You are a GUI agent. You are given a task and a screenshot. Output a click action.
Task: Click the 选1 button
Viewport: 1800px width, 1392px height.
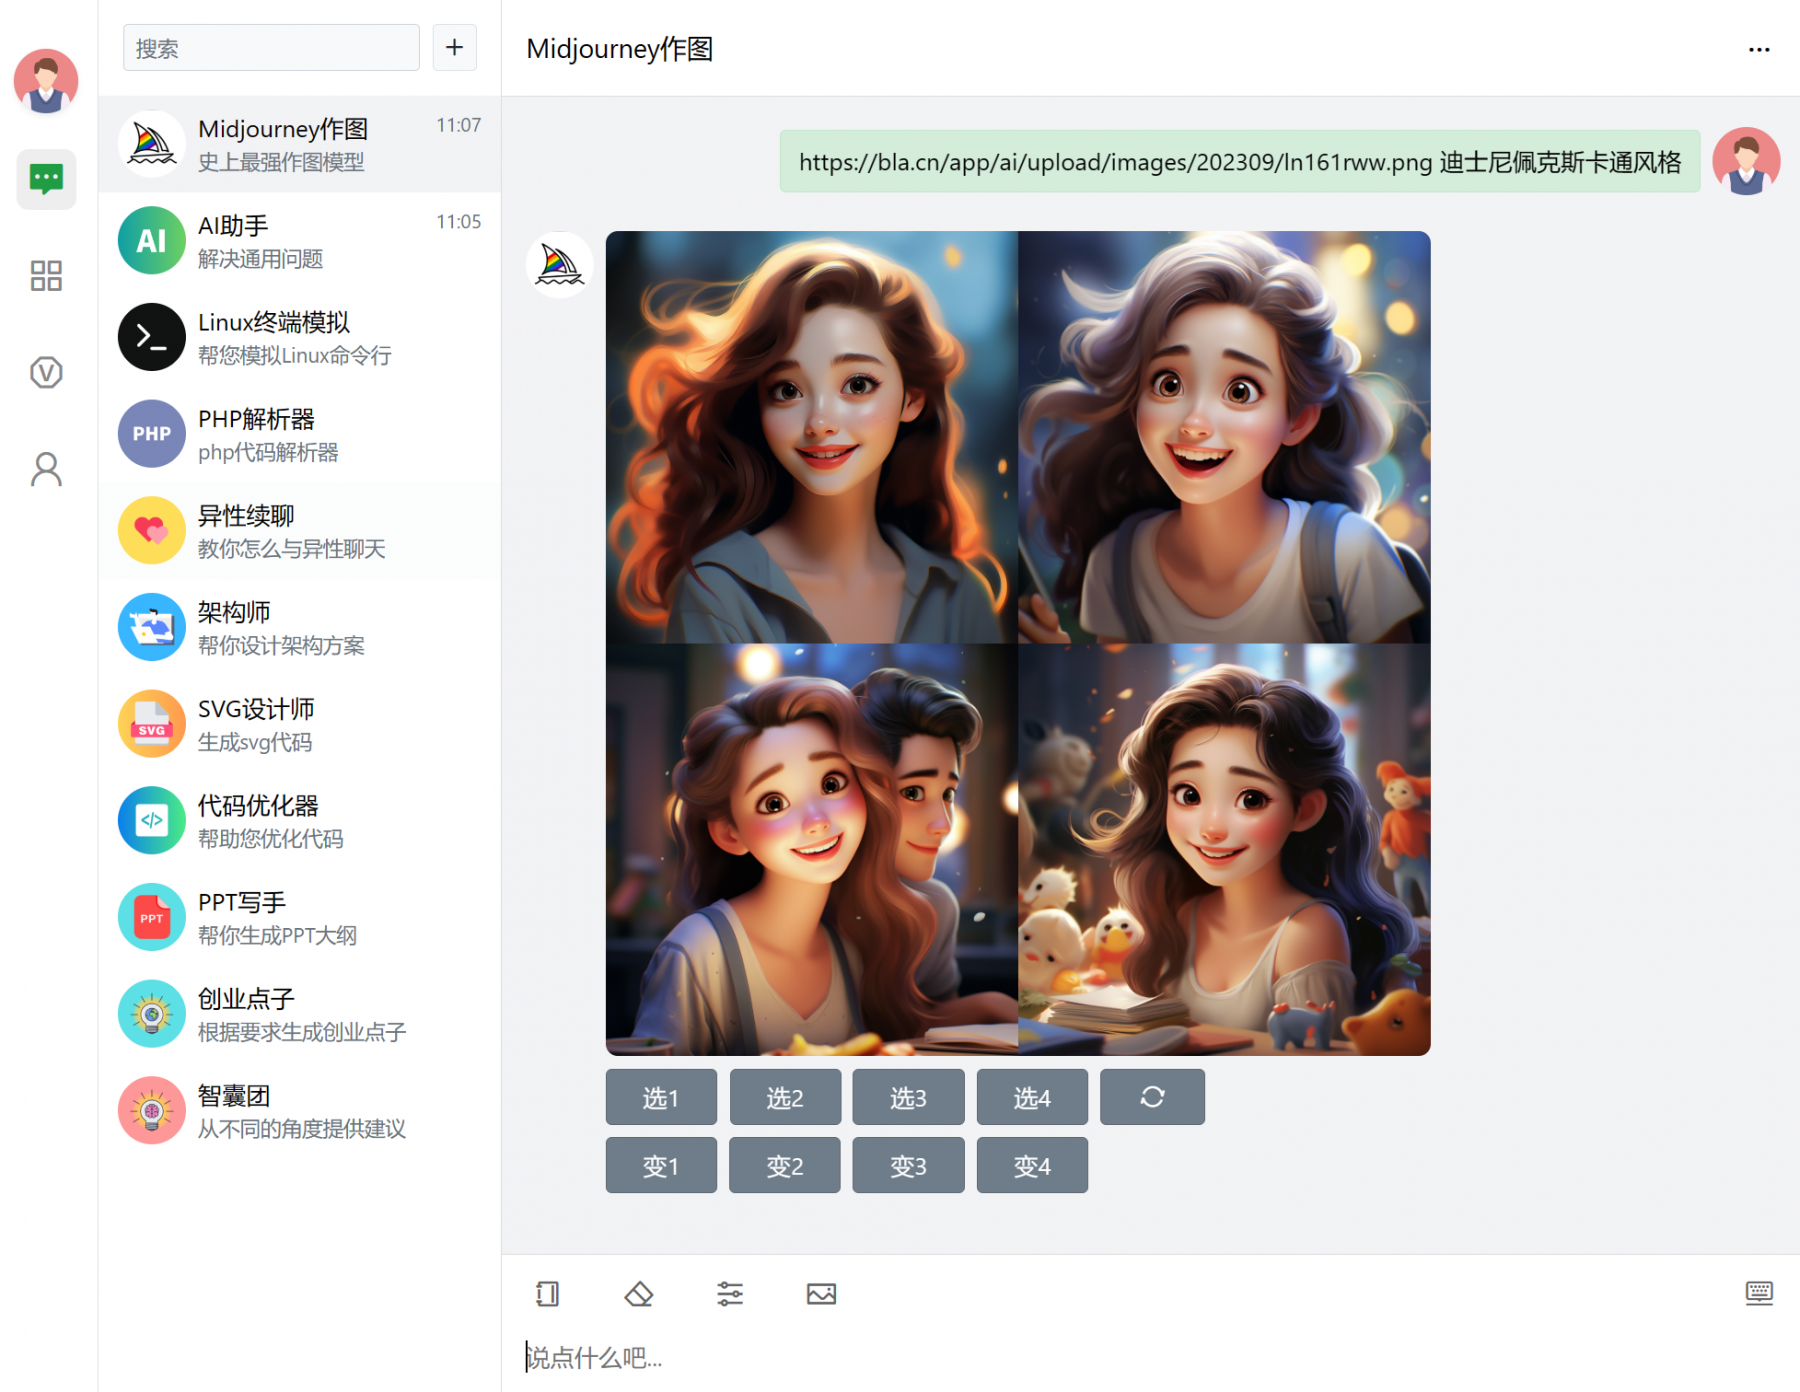[661, 1097]
